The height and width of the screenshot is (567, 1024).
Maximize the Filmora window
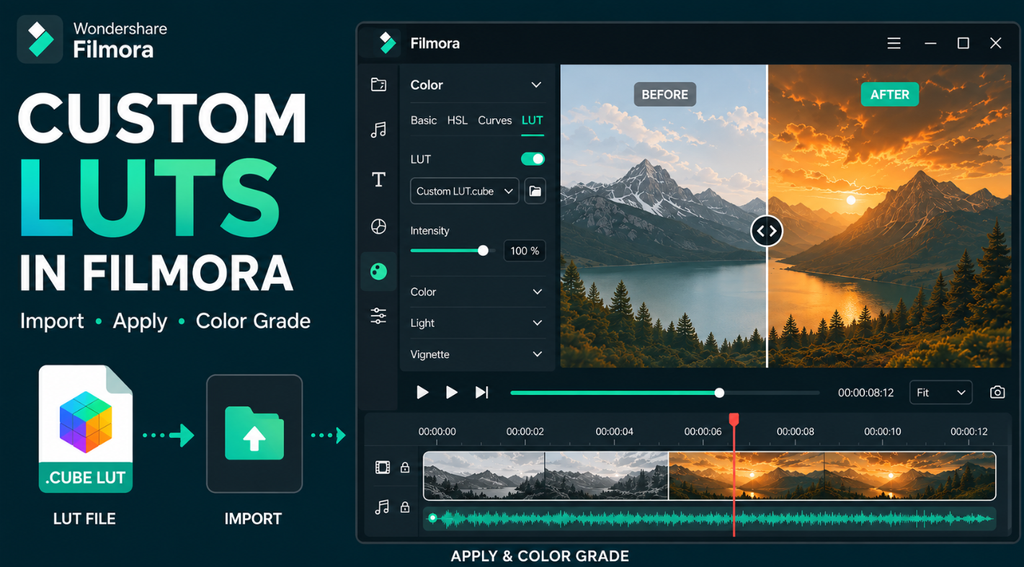963,43
